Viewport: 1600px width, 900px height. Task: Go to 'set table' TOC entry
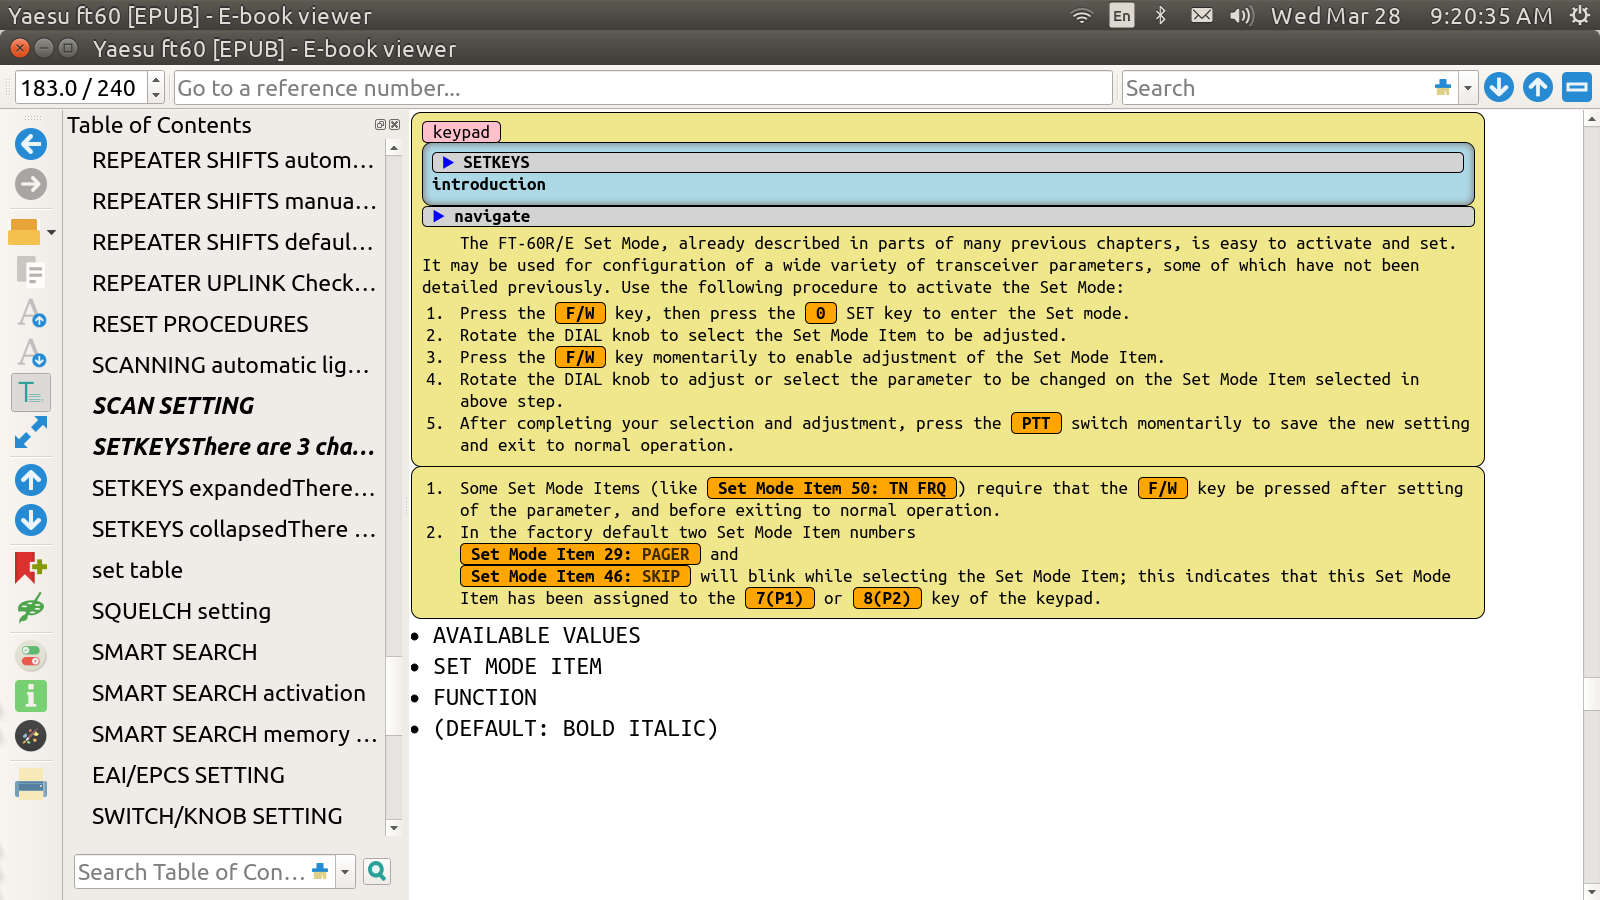click(137, 570)
